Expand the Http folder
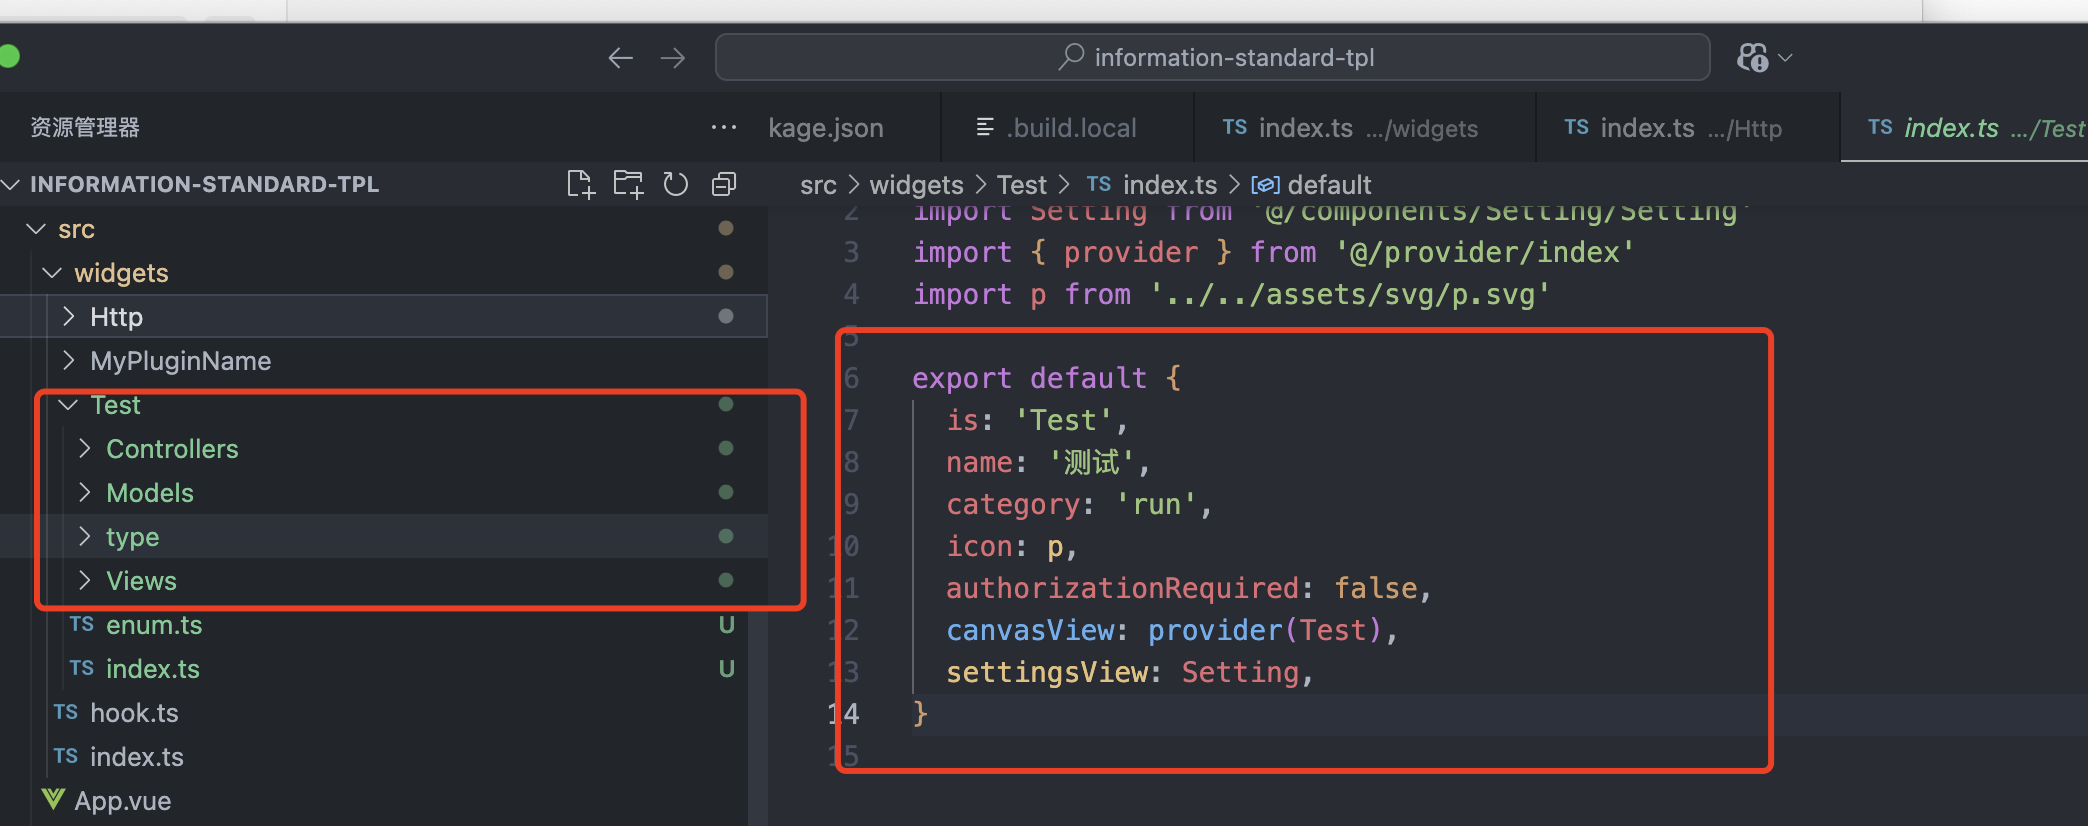The width and height of the screenshot is (2088, 826). (x=116, y=317)
